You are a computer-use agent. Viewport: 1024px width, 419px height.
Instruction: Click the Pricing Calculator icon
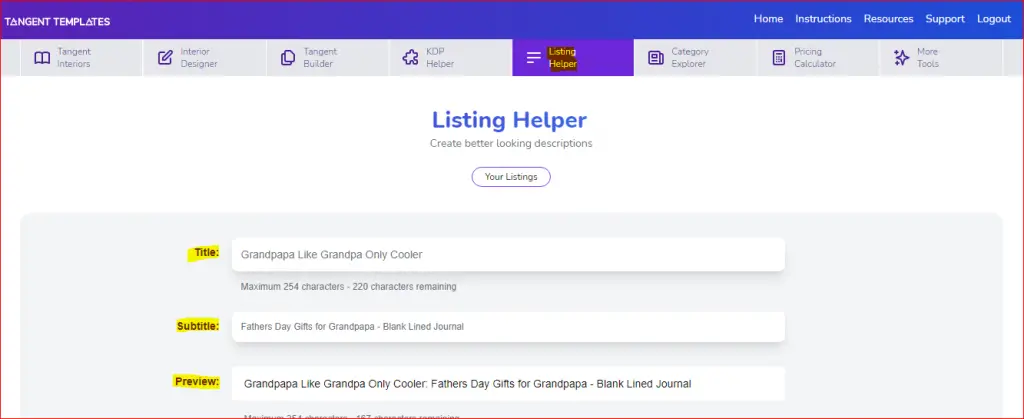[778, 57]
